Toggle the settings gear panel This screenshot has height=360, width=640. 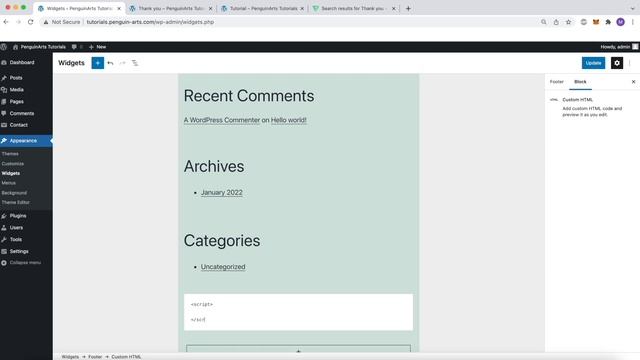pyautogui.click(x=617, y=63)
